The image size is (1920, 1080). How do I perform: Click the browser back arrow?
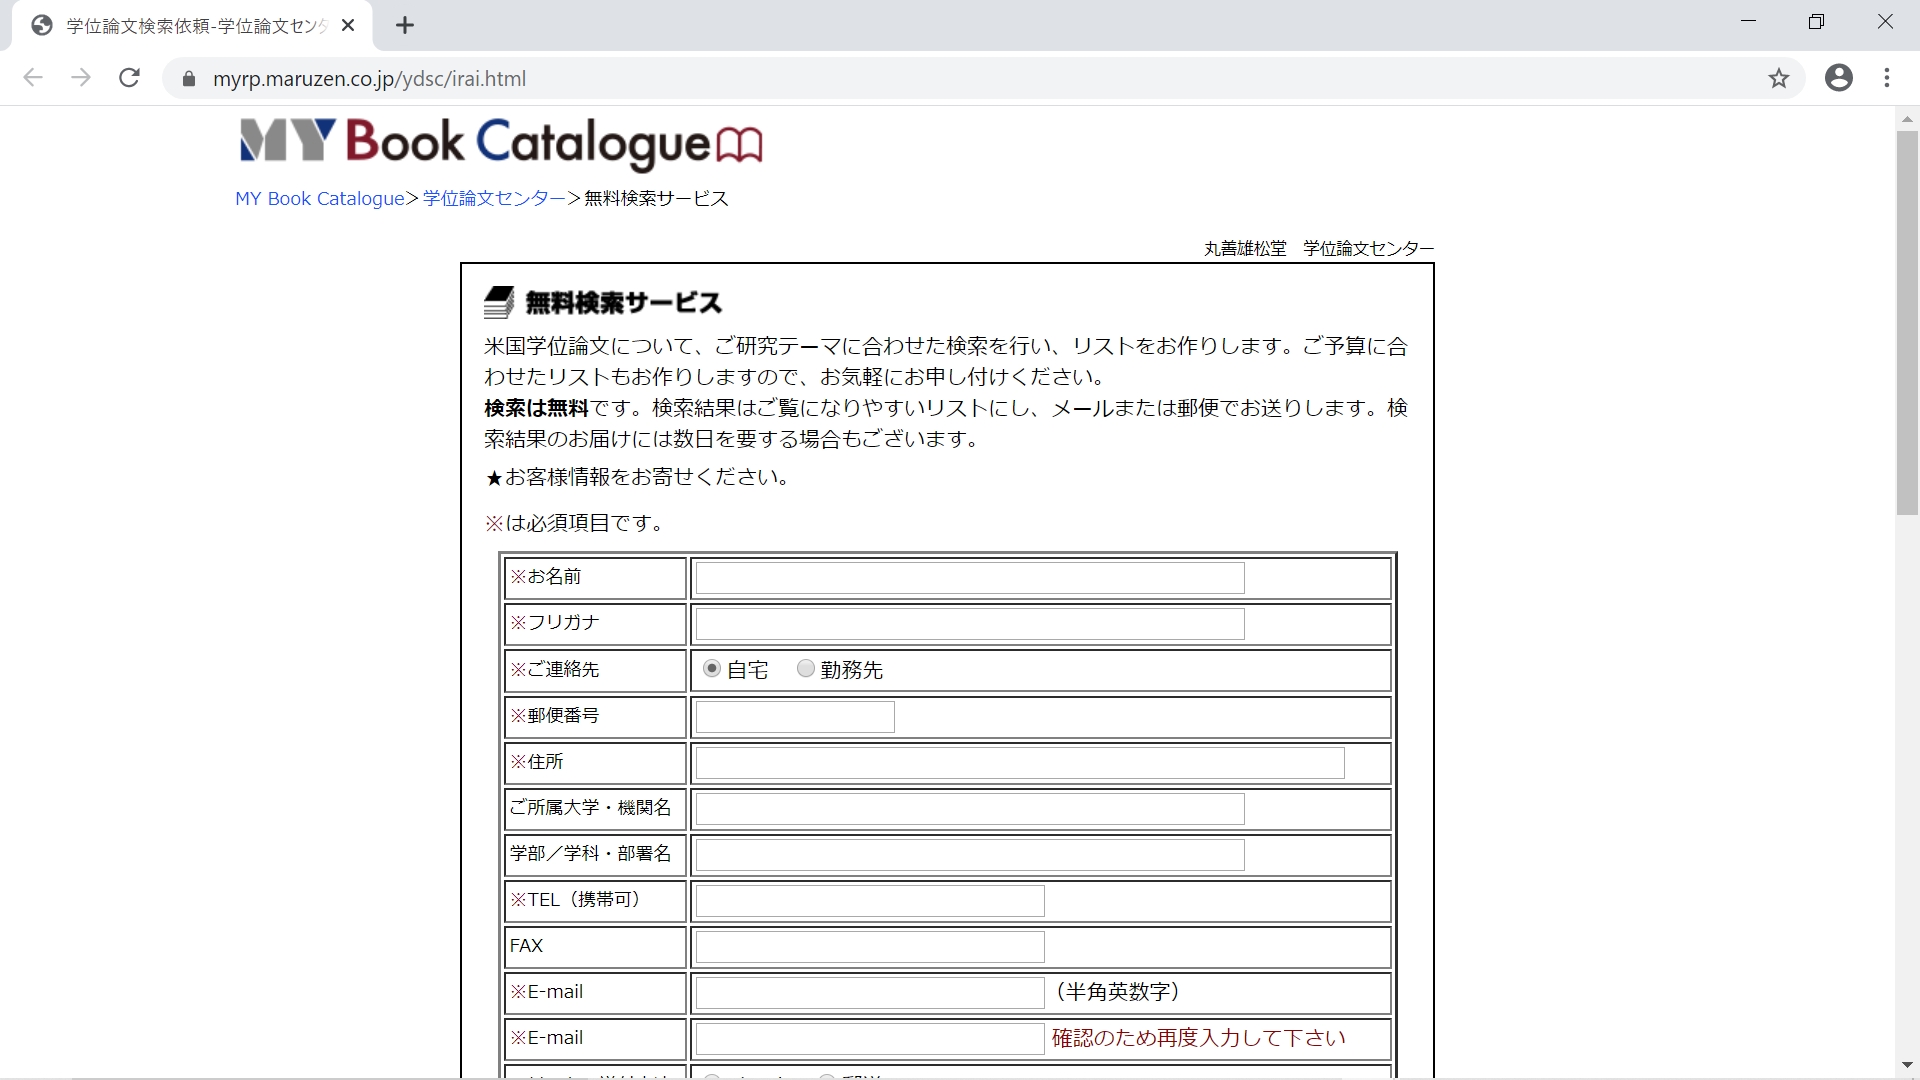tap(33, 78)
